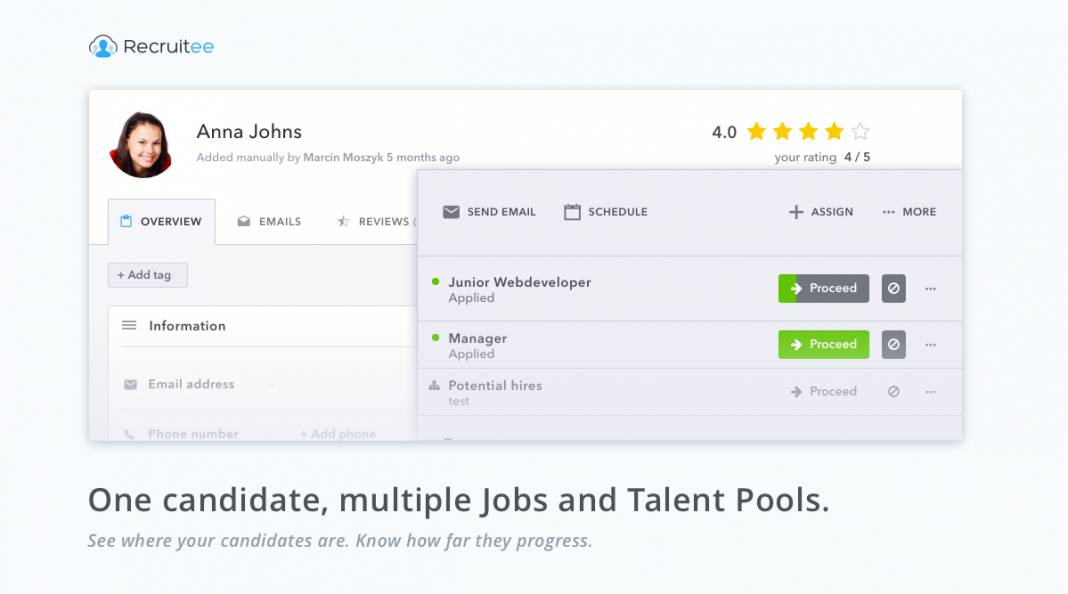This screenshot has width=1068, height=594.
Task: Switch to the Emails tab
Action: [268, 221]
